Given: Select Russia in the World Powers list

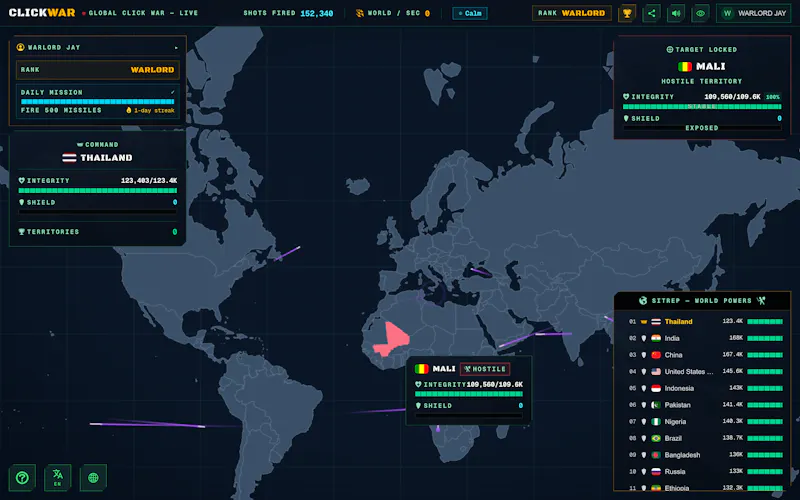Looking at the screenshot, I should point(702,471).
